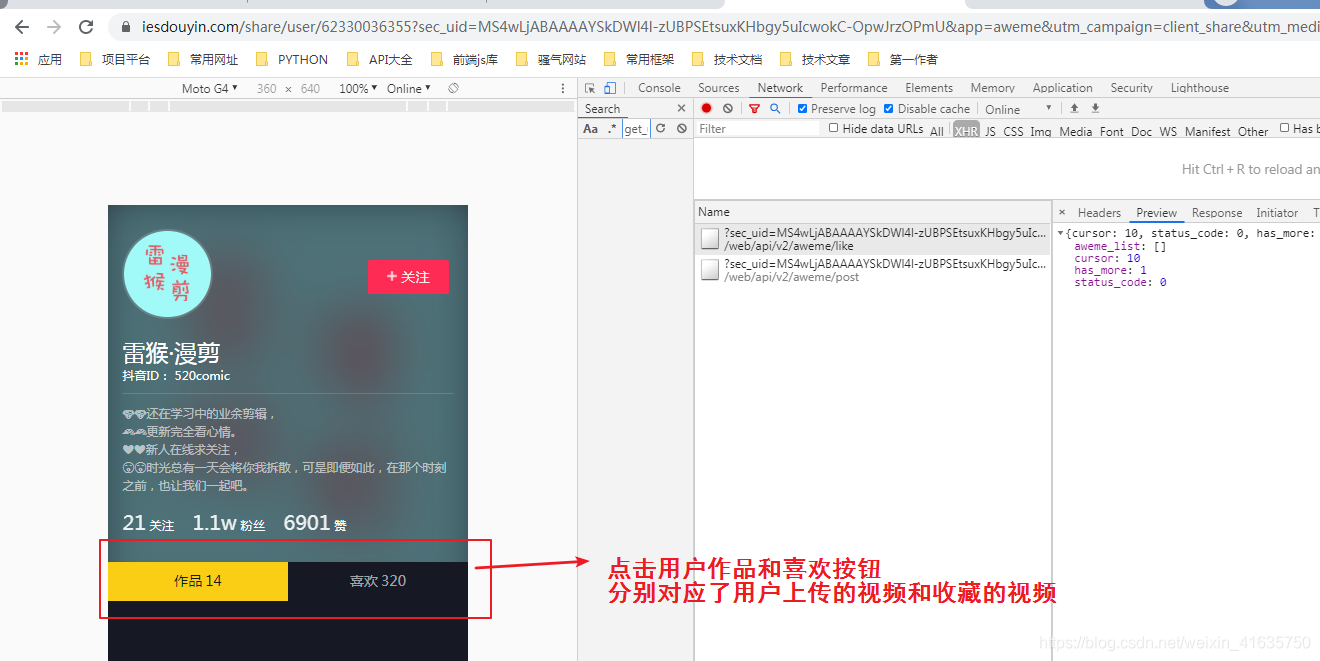Open the API大全 bookmark folder
Screen dimensions: 1320x661
[x=379, y=60]
